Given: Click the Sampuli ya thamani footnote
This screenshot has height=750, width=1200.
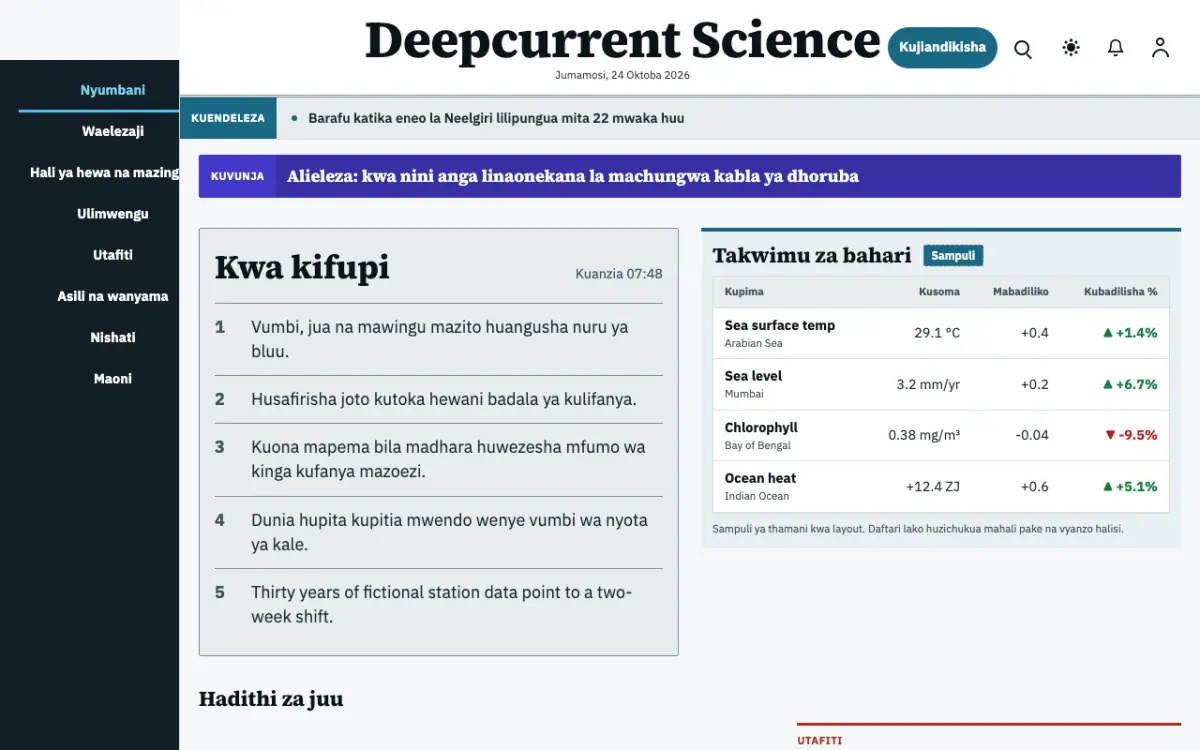Looking at the screenshot, I should click(918, 529).
